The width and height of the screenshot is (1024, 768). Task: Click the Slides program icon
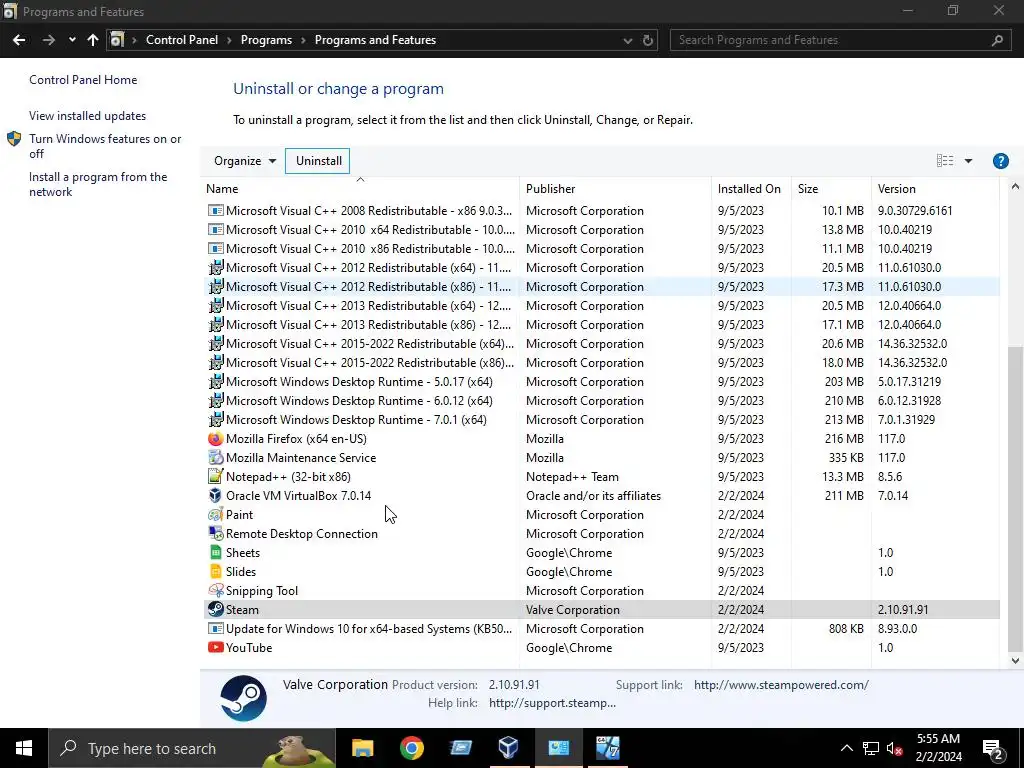point(216,571)
